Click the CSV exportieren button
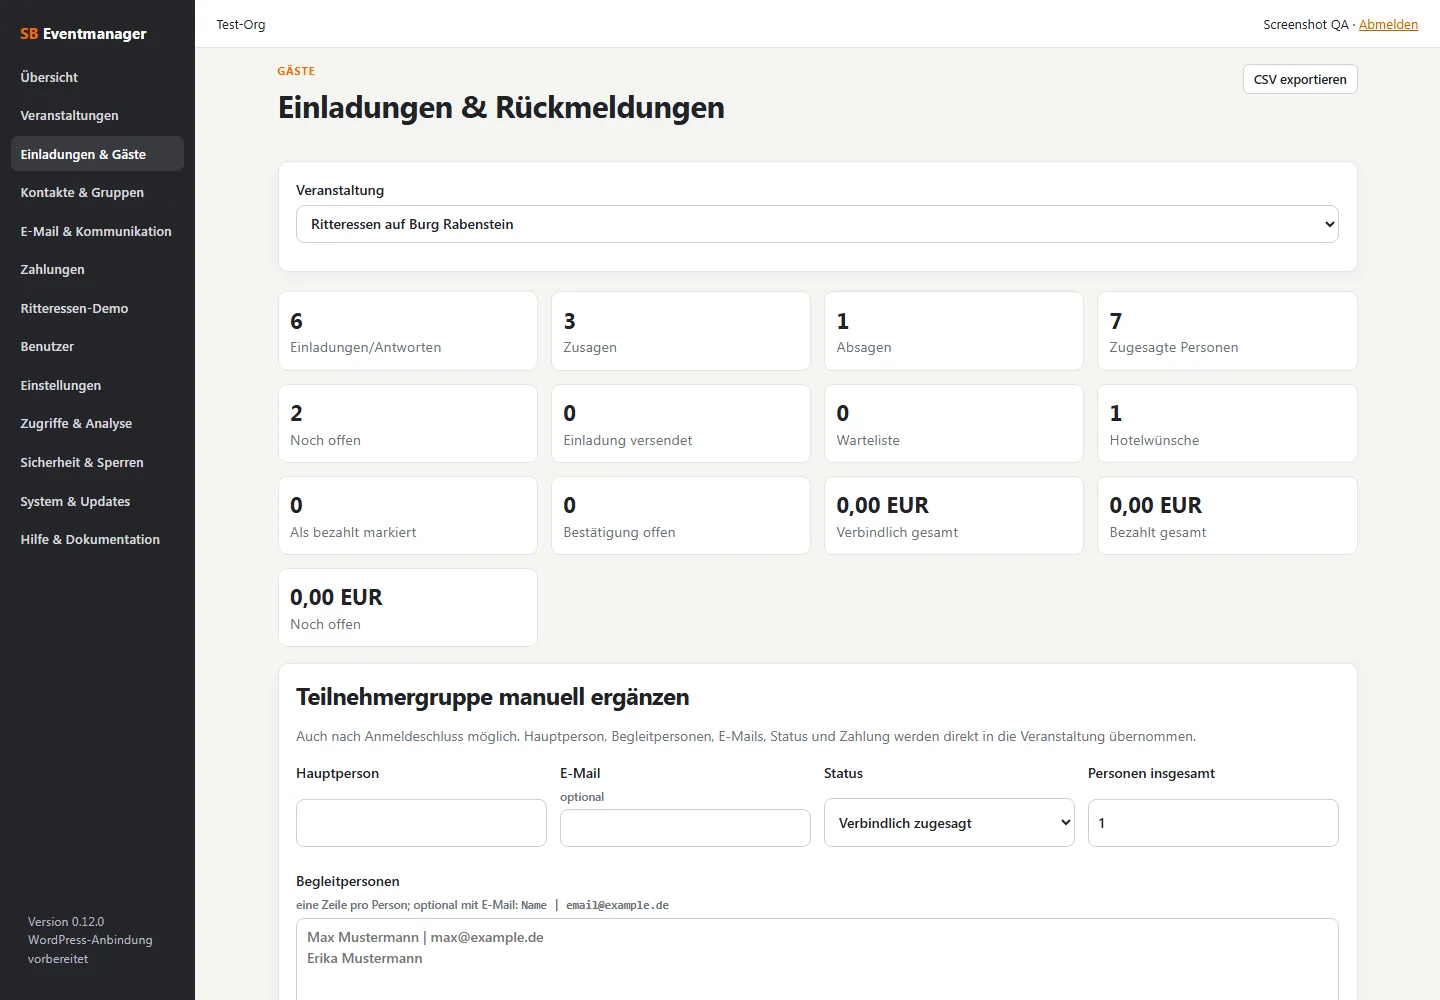The image size is (1440, 1000). click(1300, 79)
